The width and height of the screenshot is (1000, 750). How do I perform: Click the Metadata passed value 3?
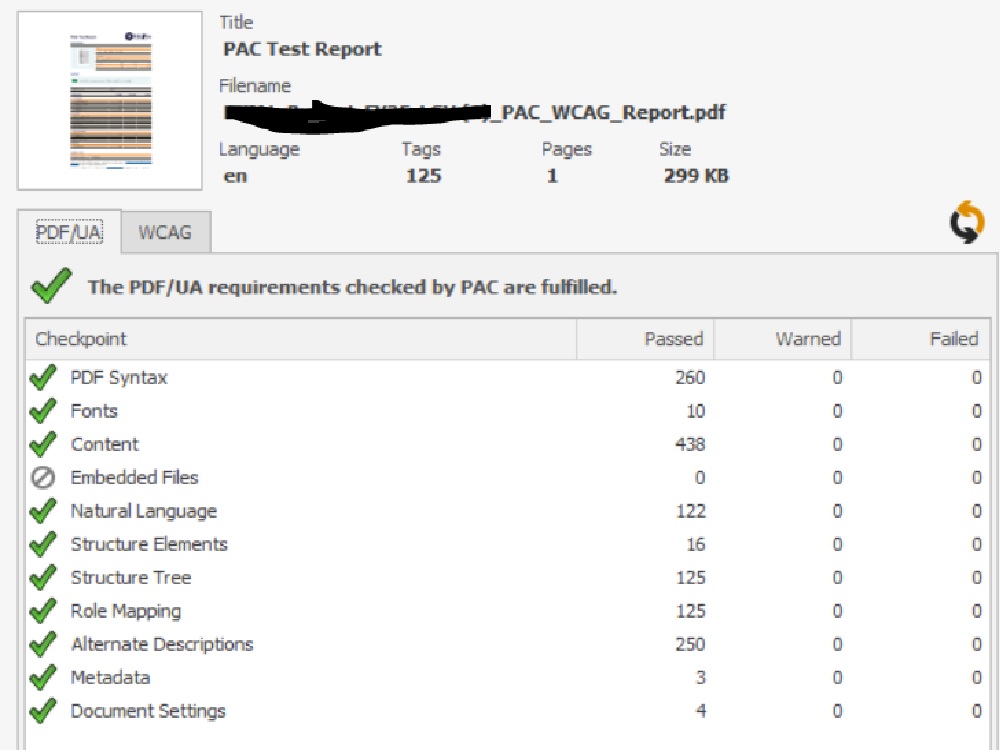click(x=700, y=677)
